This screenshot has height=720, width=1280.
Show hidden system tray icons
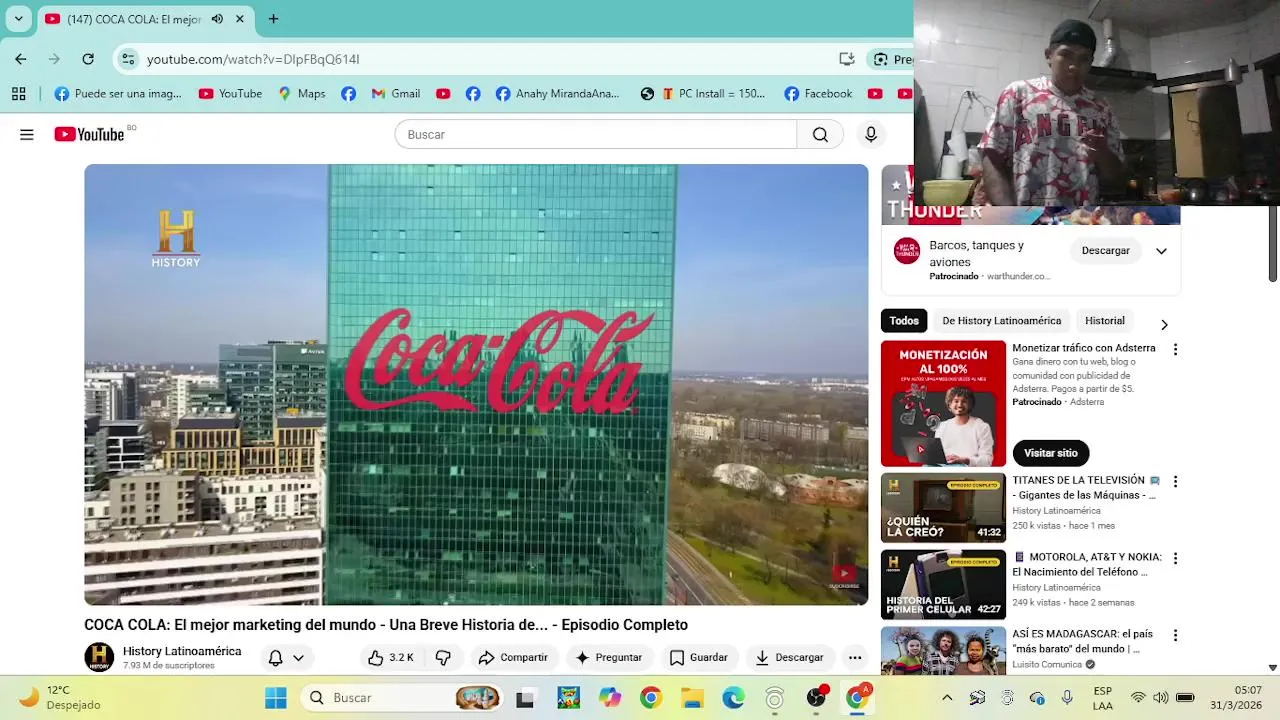pyautogui.click(x=947, y=697)
